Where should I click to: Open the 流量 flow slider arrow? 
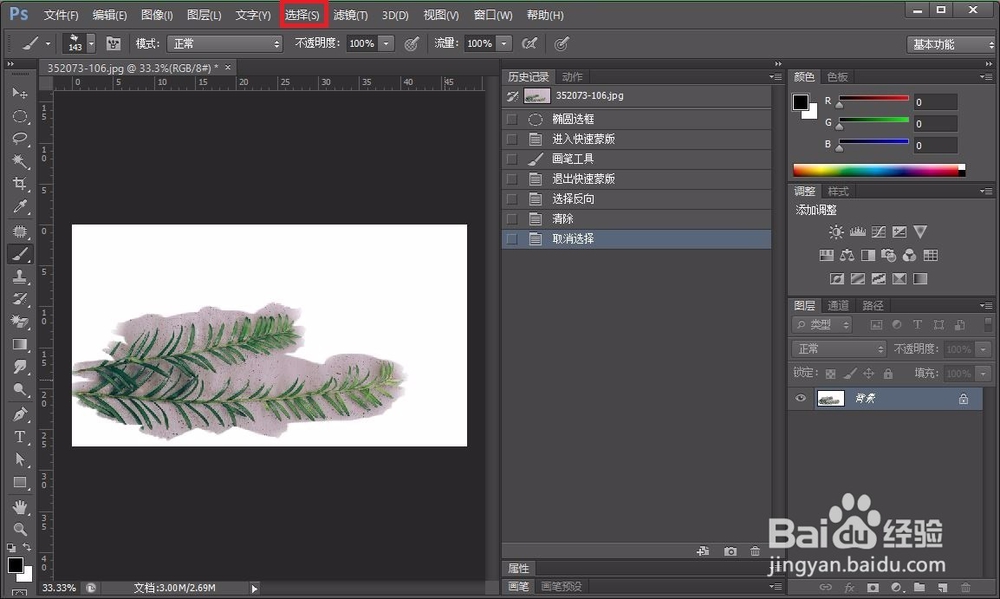pos(504,43)
